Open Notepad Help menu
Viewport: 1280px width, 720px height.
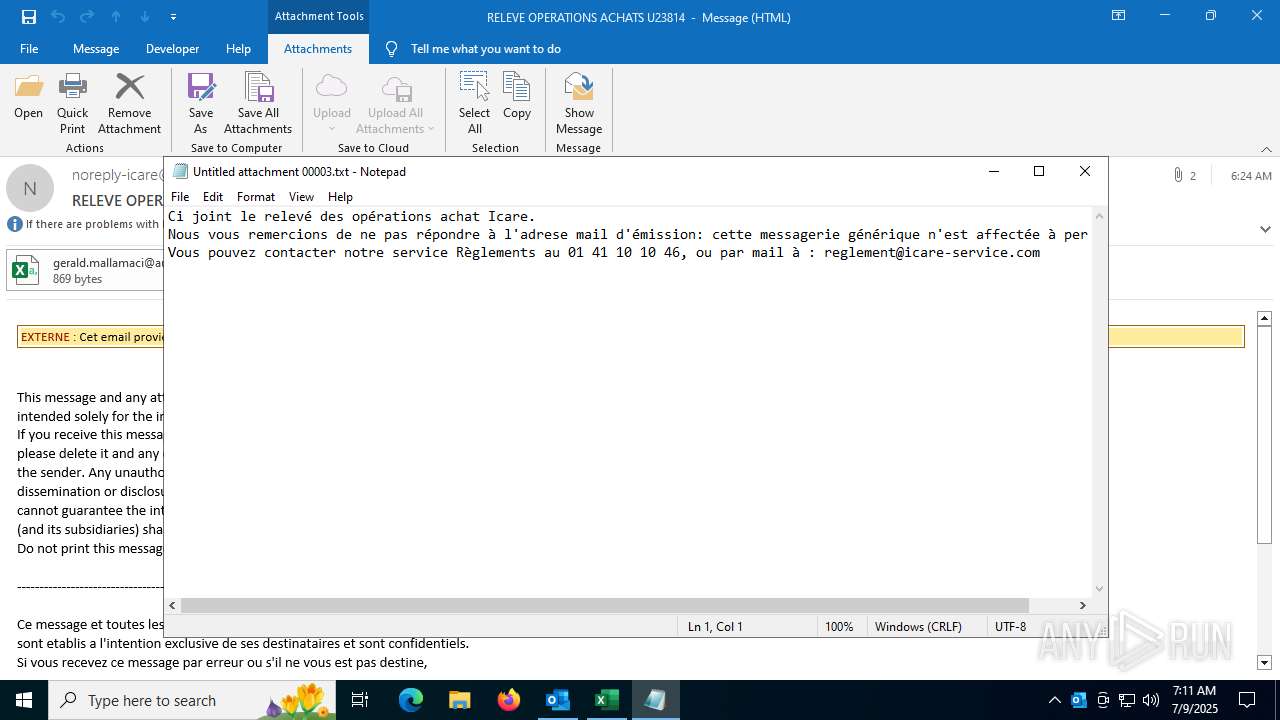pos(340,197)
